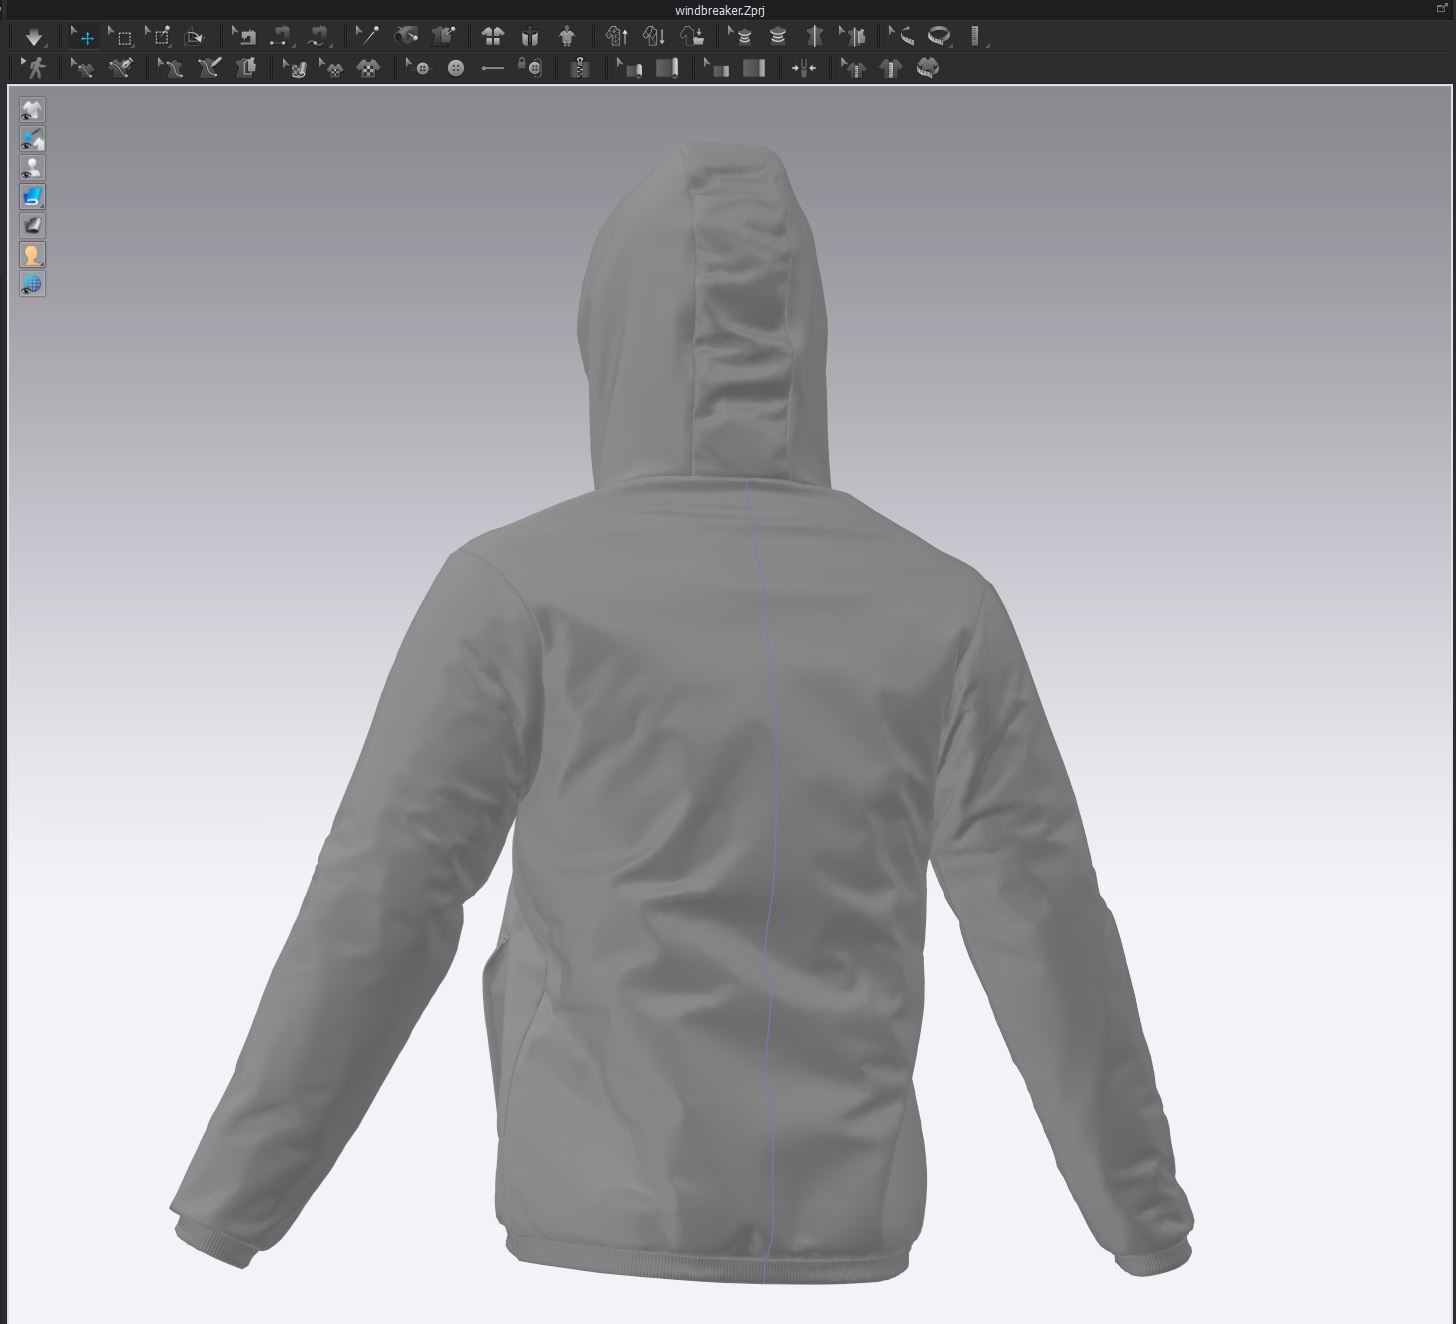Screen dimensions: 1456x1324
Task: Activate the Select/Move tool
Action: (x=84, y=37)
